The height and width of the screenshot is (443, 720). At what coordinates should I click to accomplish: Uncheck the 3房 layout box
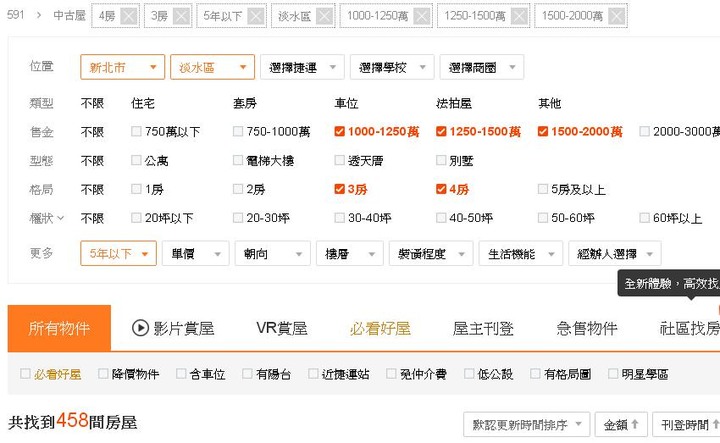[x=339, y=189]
